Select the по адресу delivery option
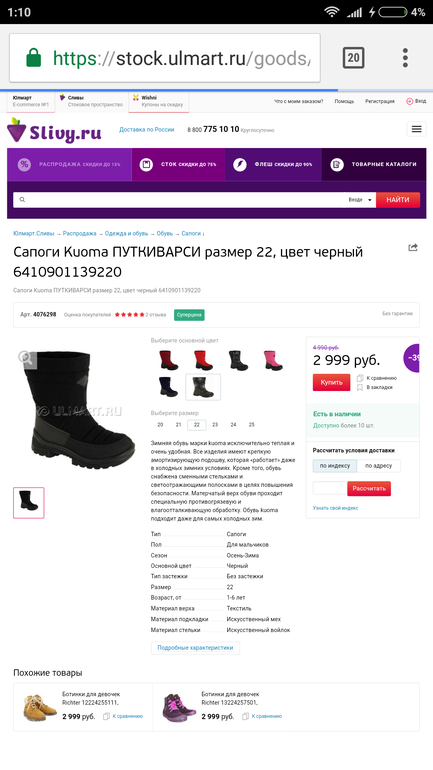The width and height of the screenshot is (433, 770). [379, 466]
